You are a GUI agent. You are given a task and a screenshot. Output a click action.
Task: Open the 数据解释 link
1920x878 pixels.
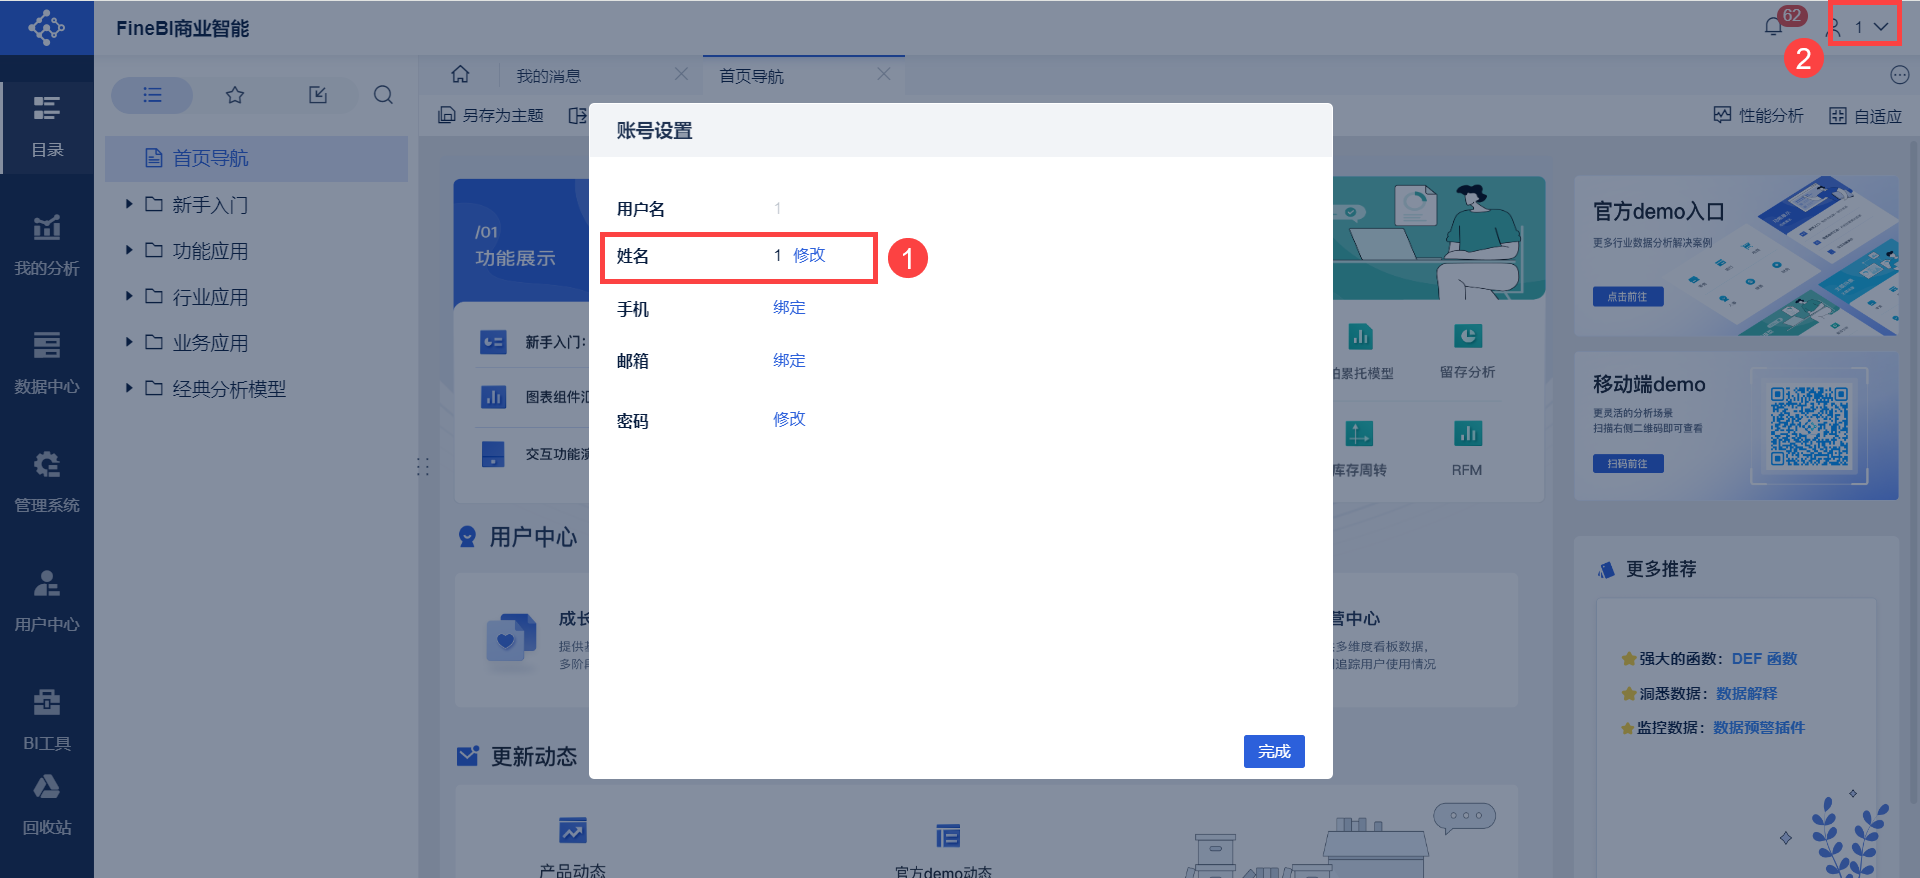[1746, 694]
